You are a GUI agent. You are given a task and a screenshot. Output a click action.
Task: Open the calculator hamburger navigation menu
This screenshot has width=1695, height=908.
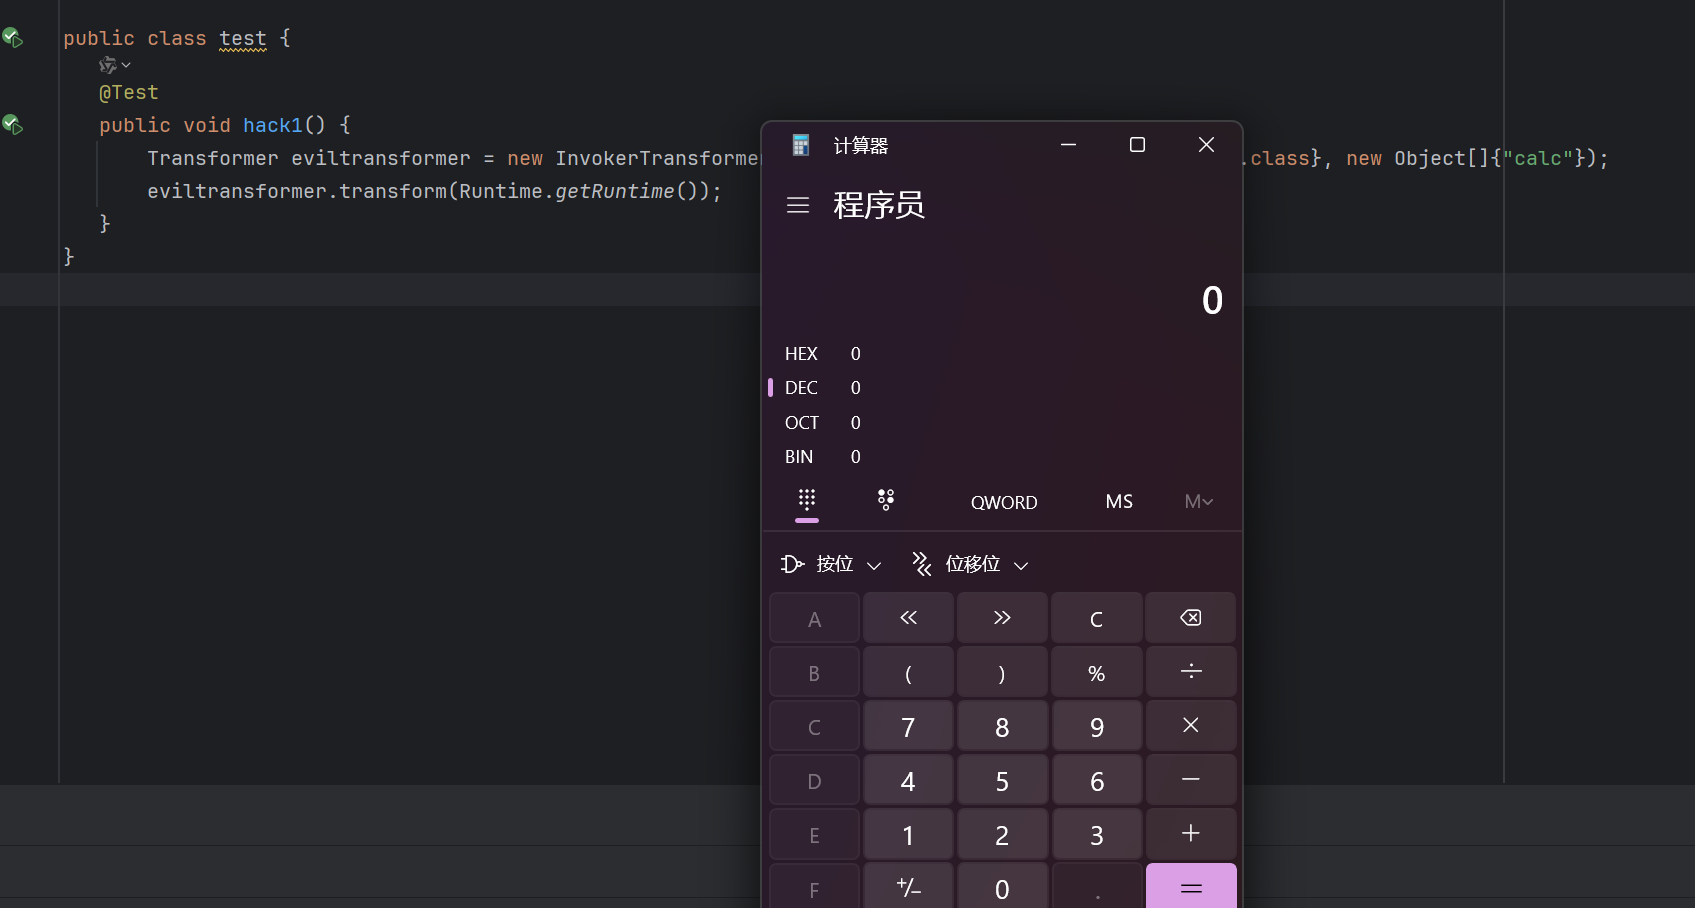click(x=797, y=205)
